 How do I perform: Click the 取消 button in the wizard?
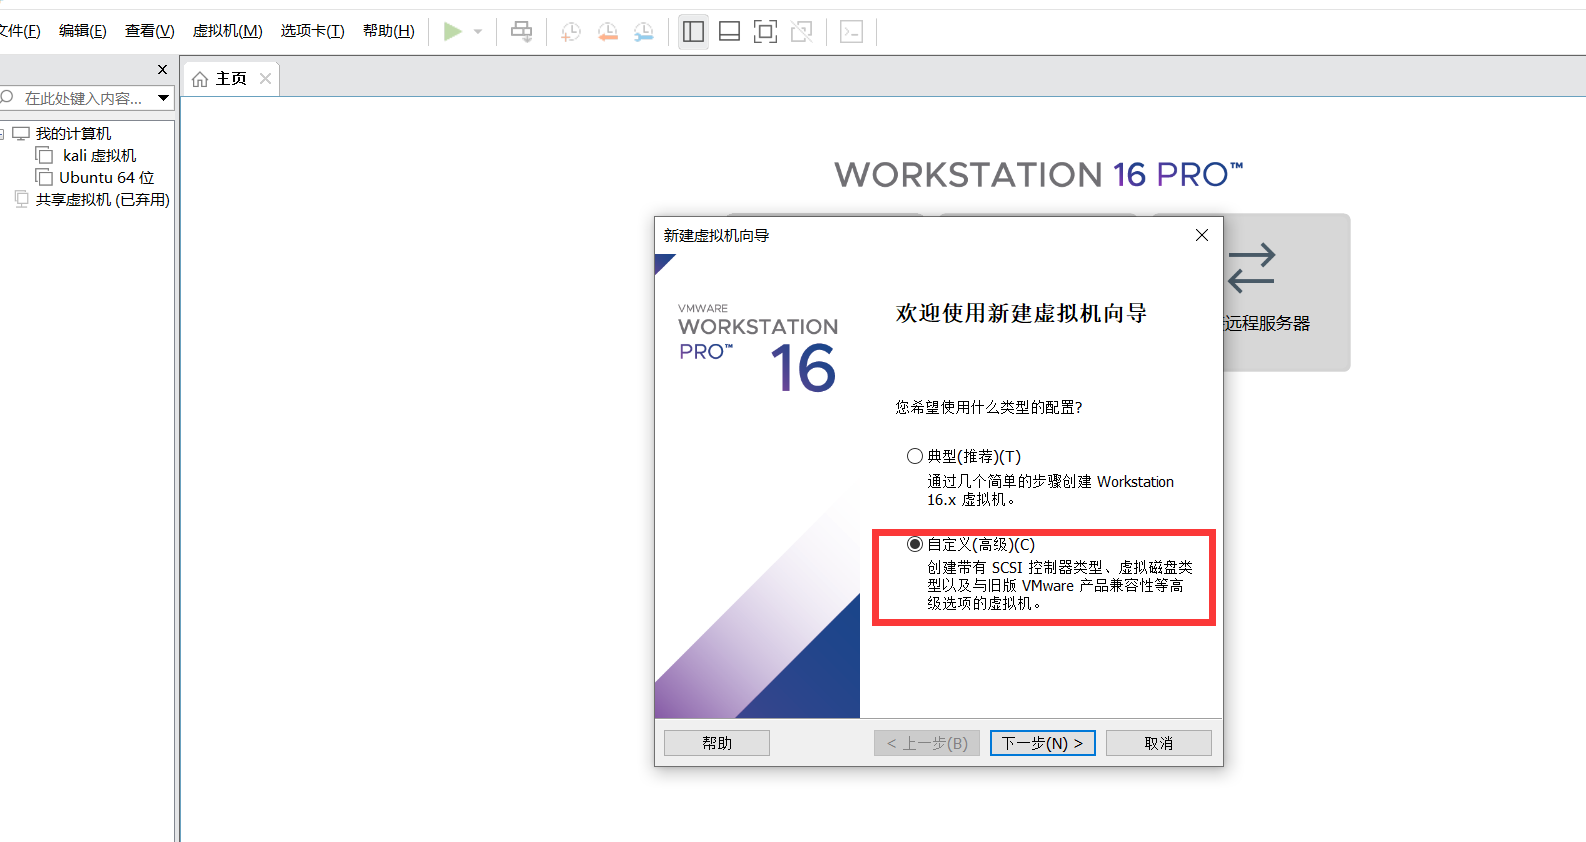pos(1159,743)
